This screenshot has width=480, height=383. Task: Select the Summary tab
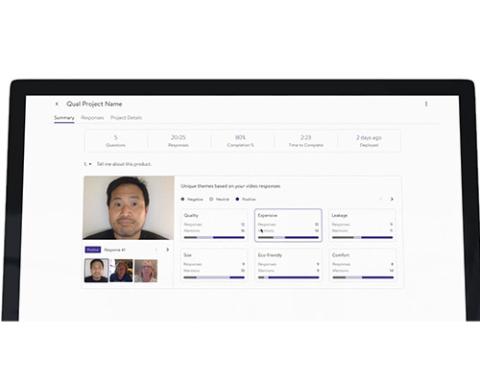click(x=64, y=118)
